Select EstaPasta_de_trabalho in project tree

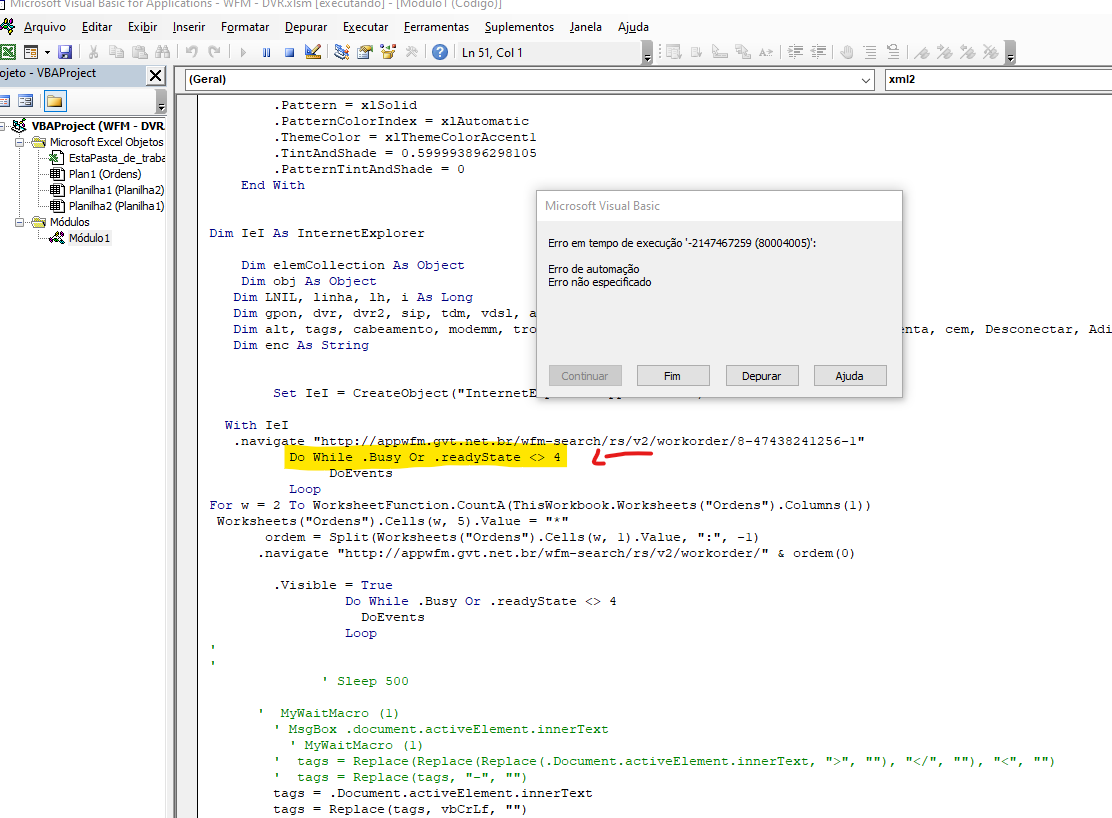point(117,158)
